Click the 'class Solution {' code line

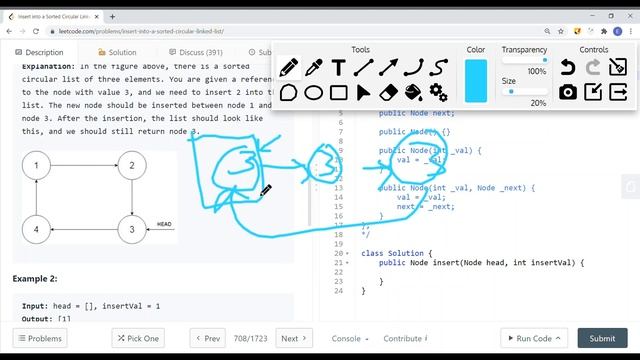click(397, 253)
